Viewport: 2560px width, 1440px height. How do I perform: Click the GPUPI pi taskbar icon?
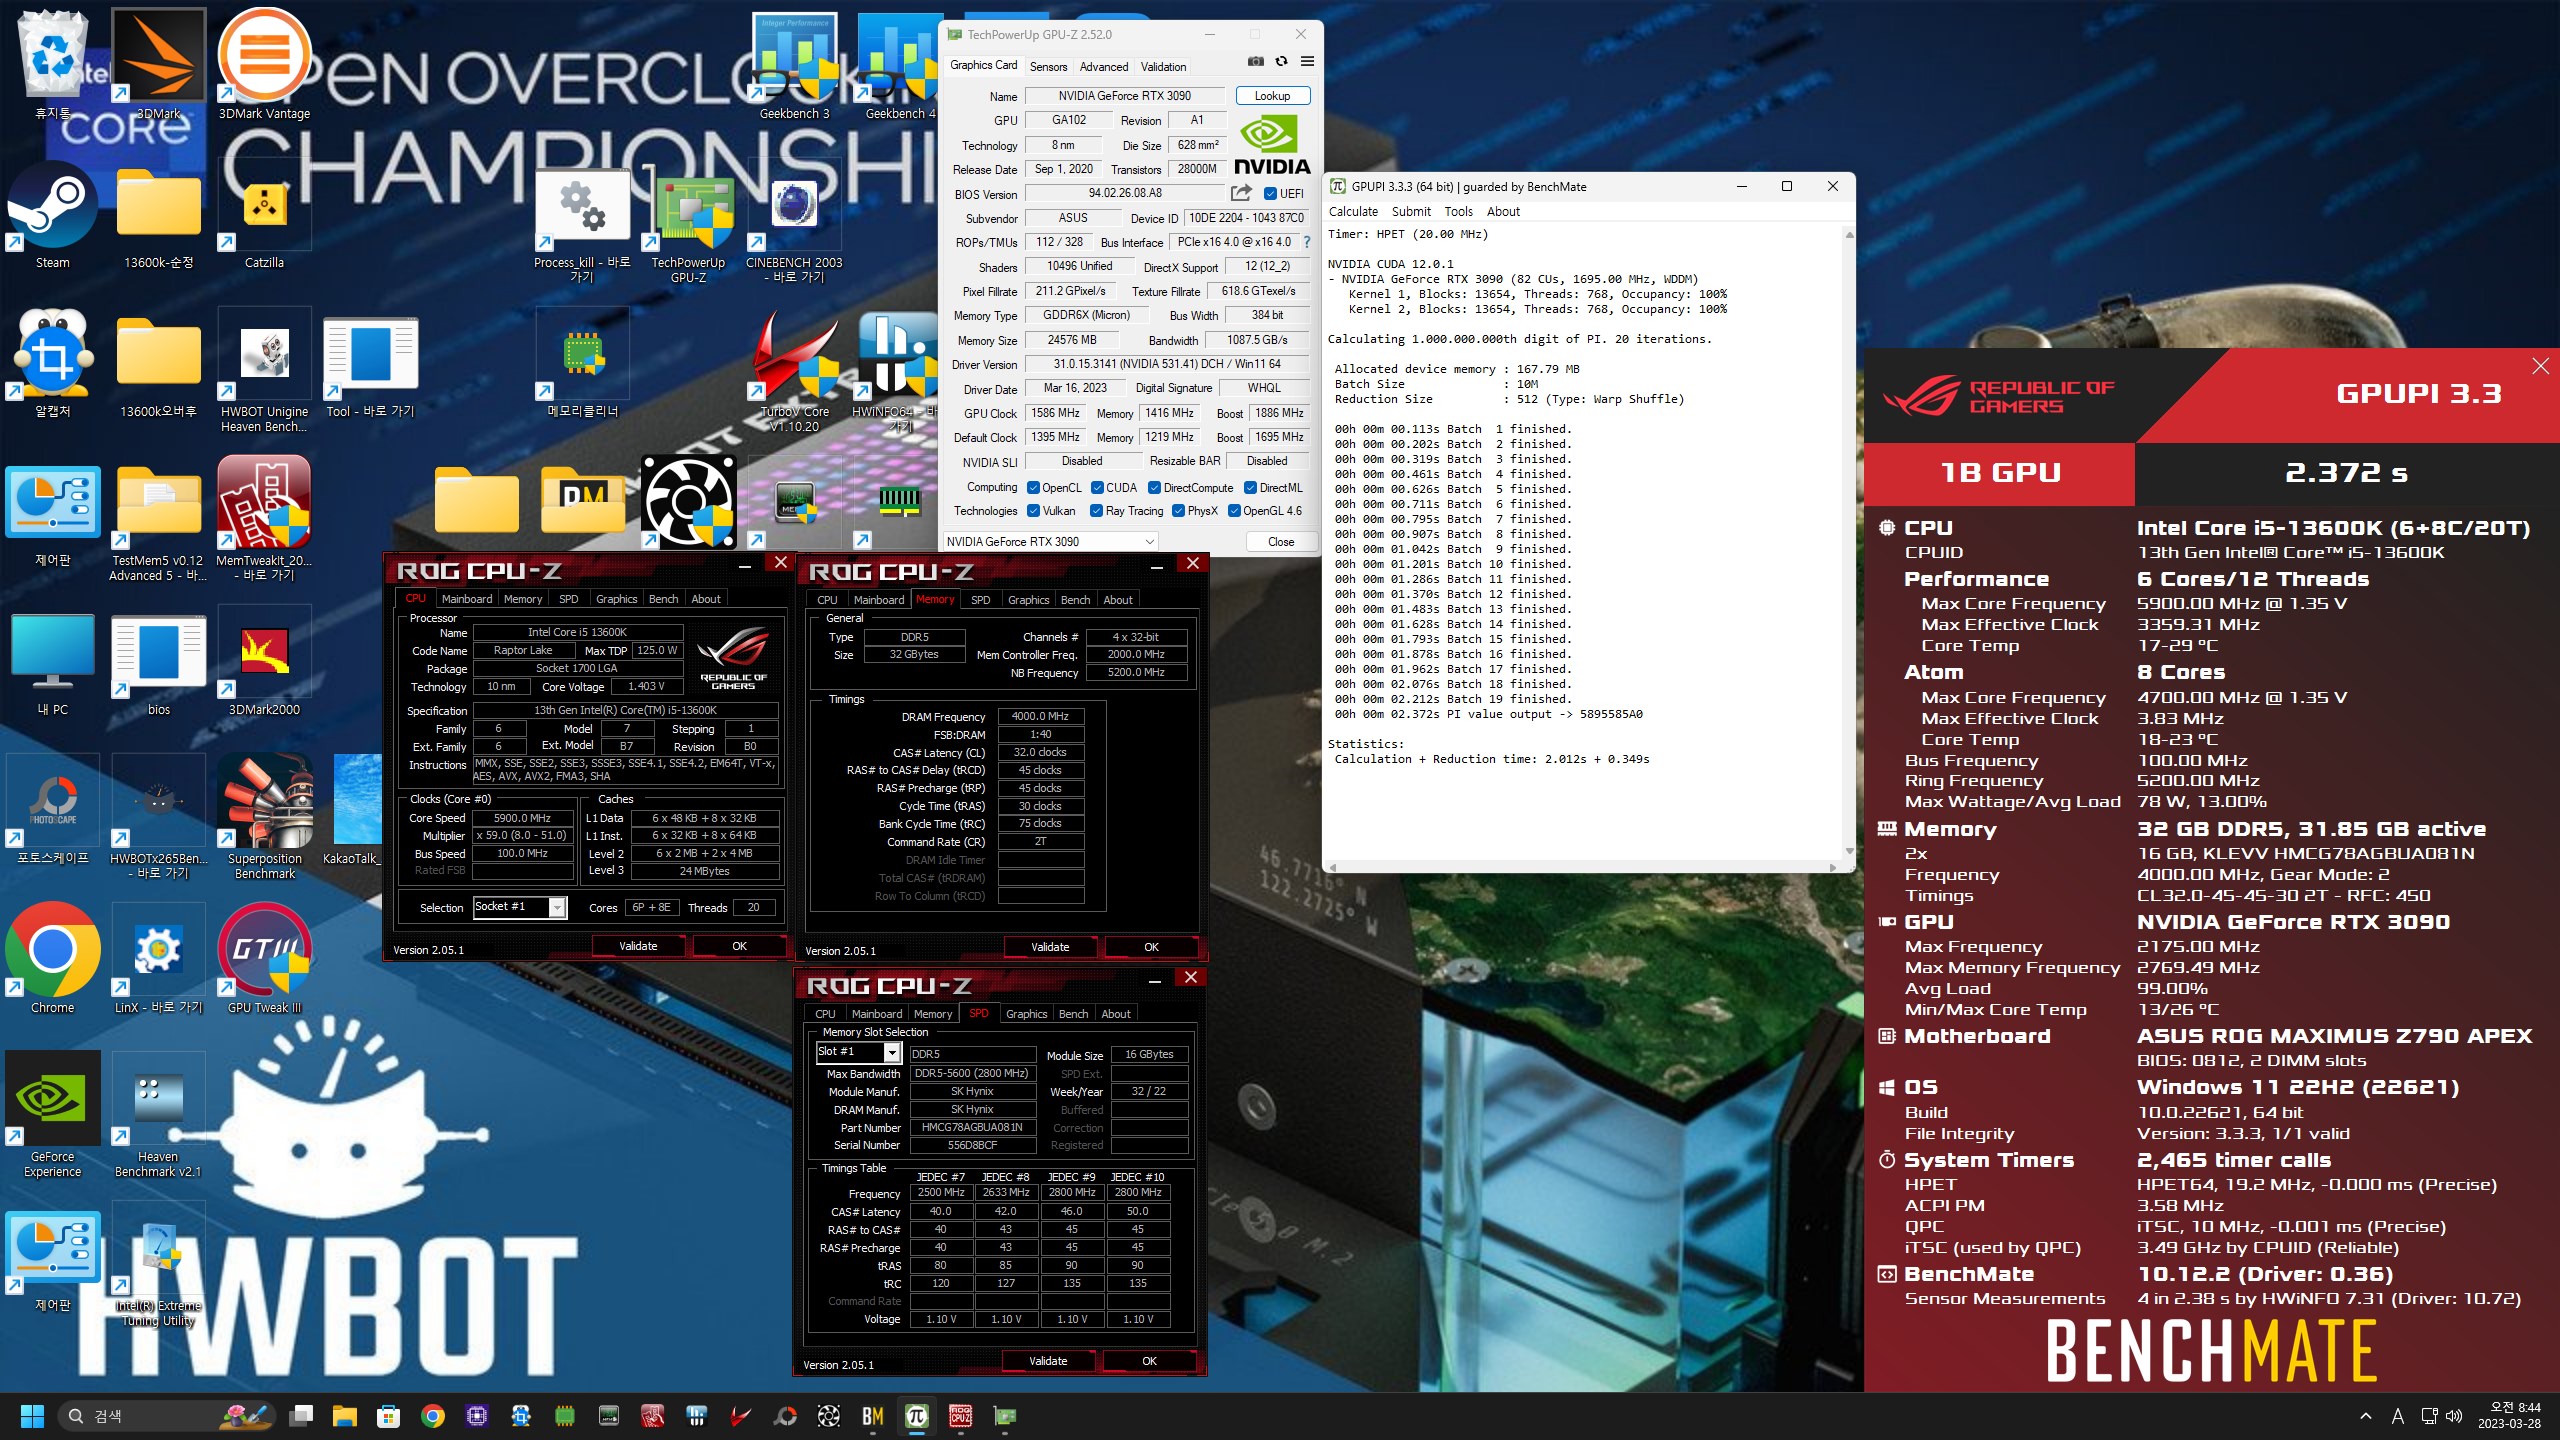(x=917, y=1416)
